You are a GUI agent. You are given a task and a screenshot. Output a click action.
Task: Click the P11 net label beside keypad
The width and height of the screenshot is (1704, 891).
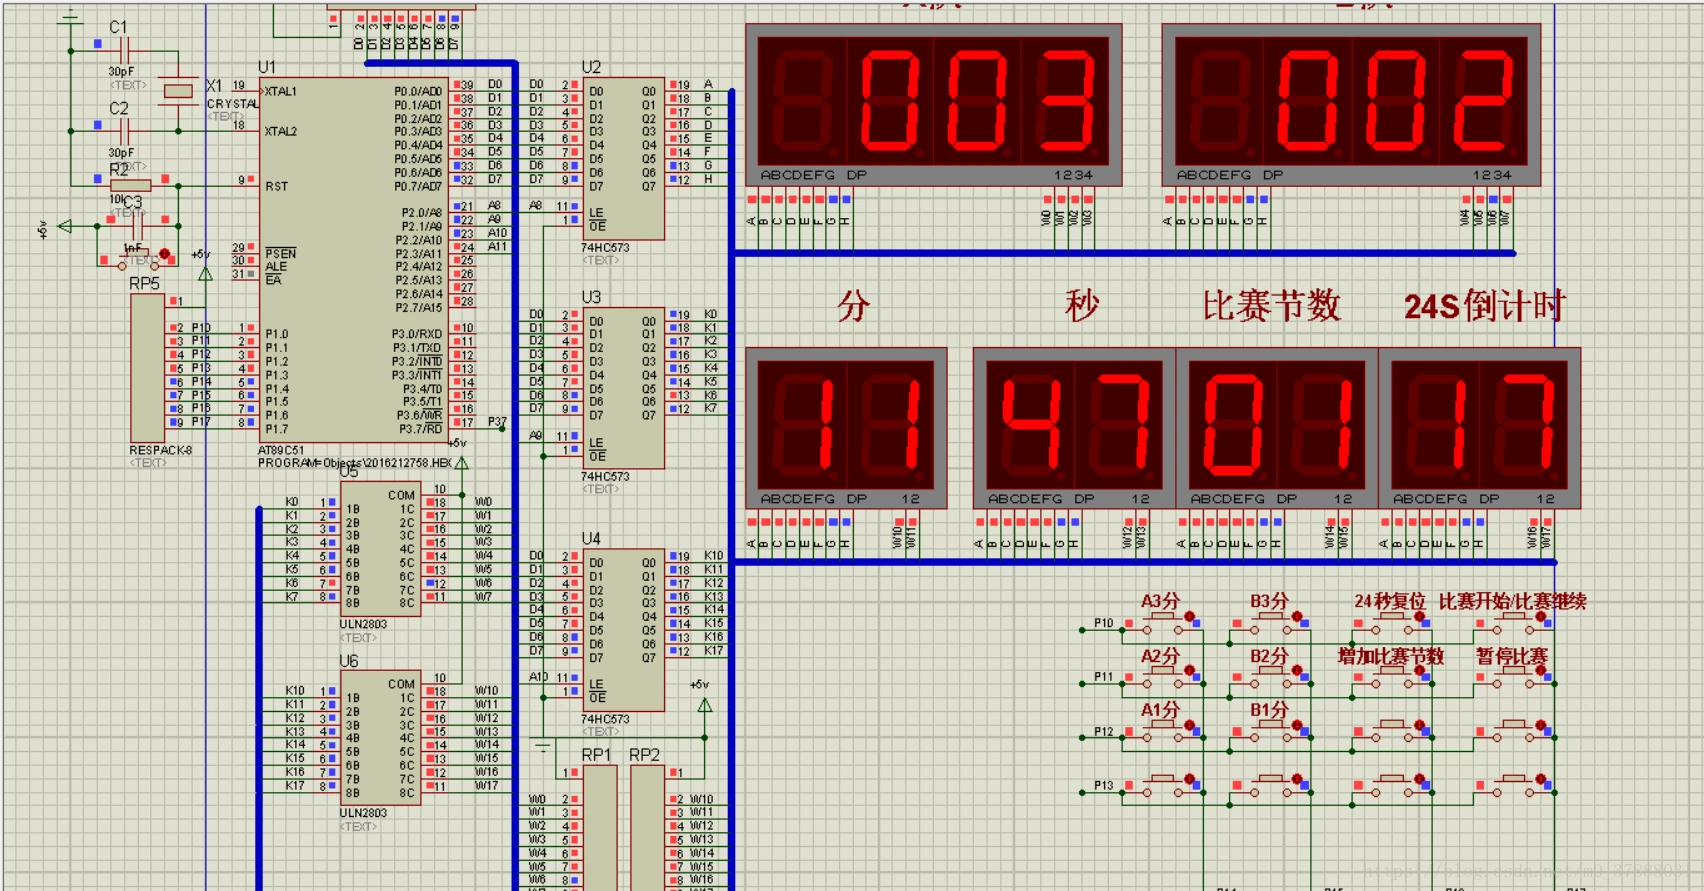click(1103, 677)
